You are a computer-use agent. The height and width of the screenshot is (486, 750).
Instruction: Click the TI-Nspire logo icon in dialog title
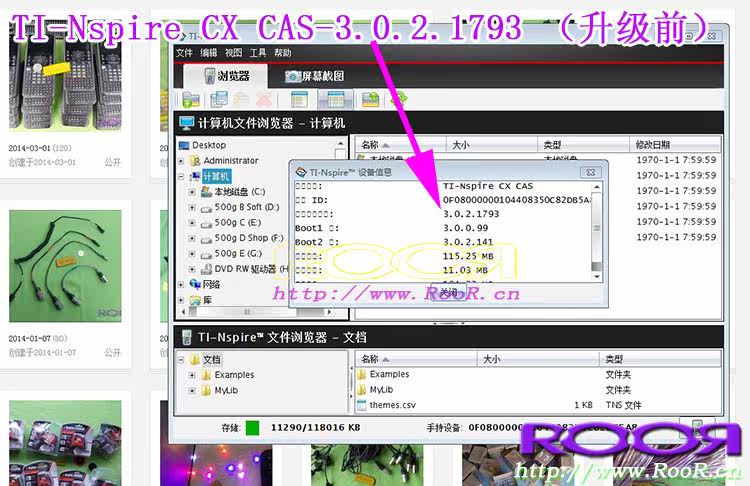[301, 172]
